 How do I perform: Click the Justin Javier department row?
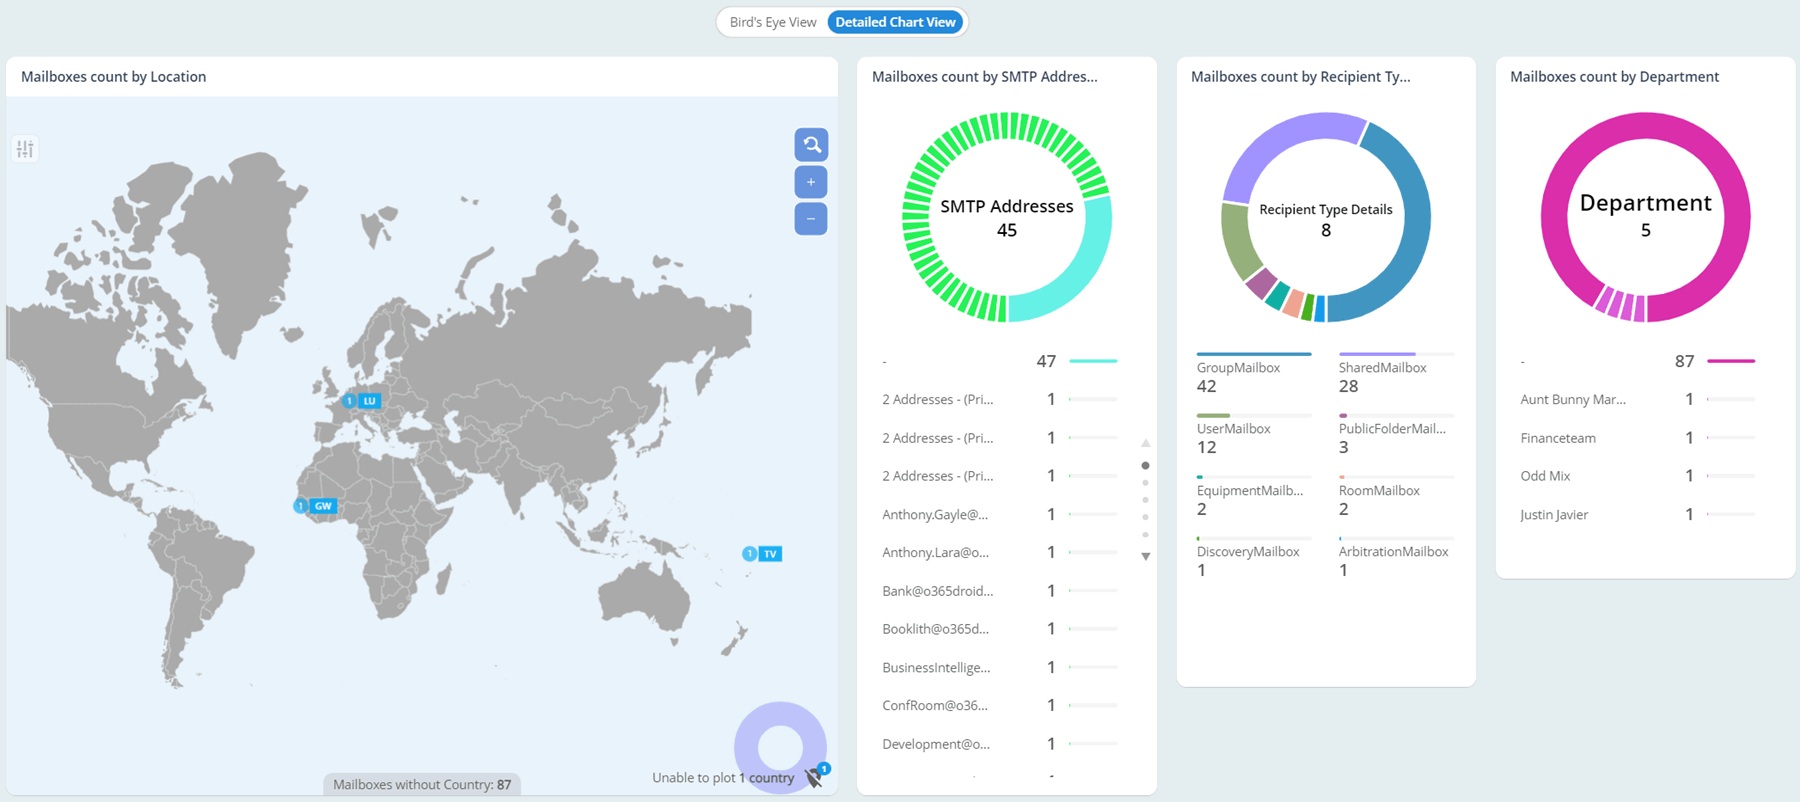click(1638, 514)
